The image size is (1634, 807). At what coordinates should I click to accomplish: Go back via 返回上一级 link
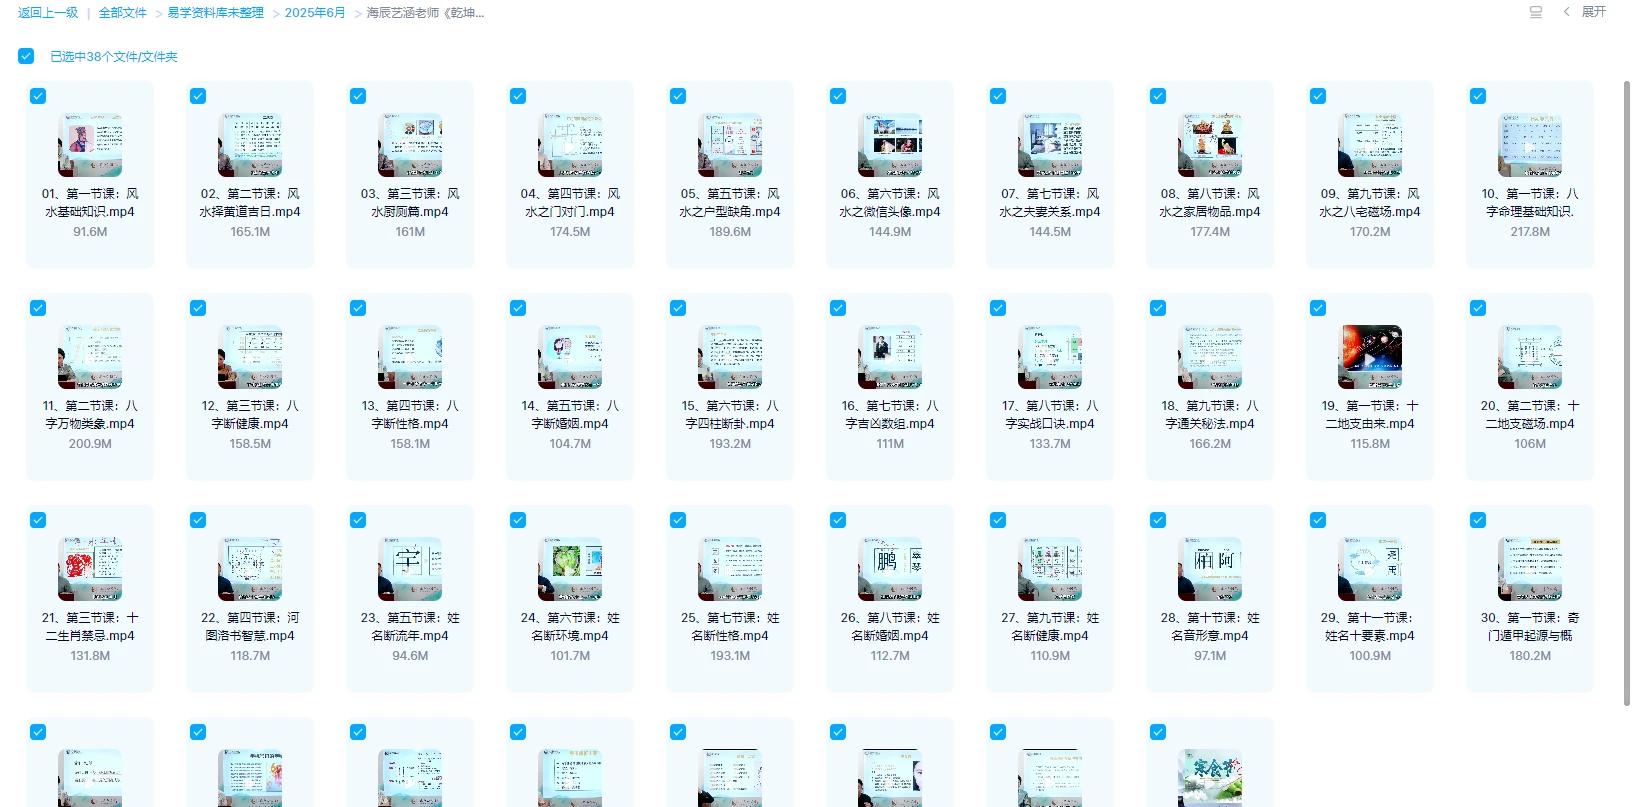(x=48, y=13)
